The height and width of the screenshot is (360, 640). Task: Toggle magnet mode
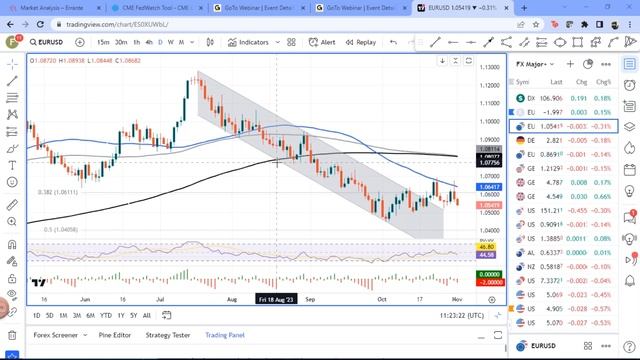pos(12,244)
